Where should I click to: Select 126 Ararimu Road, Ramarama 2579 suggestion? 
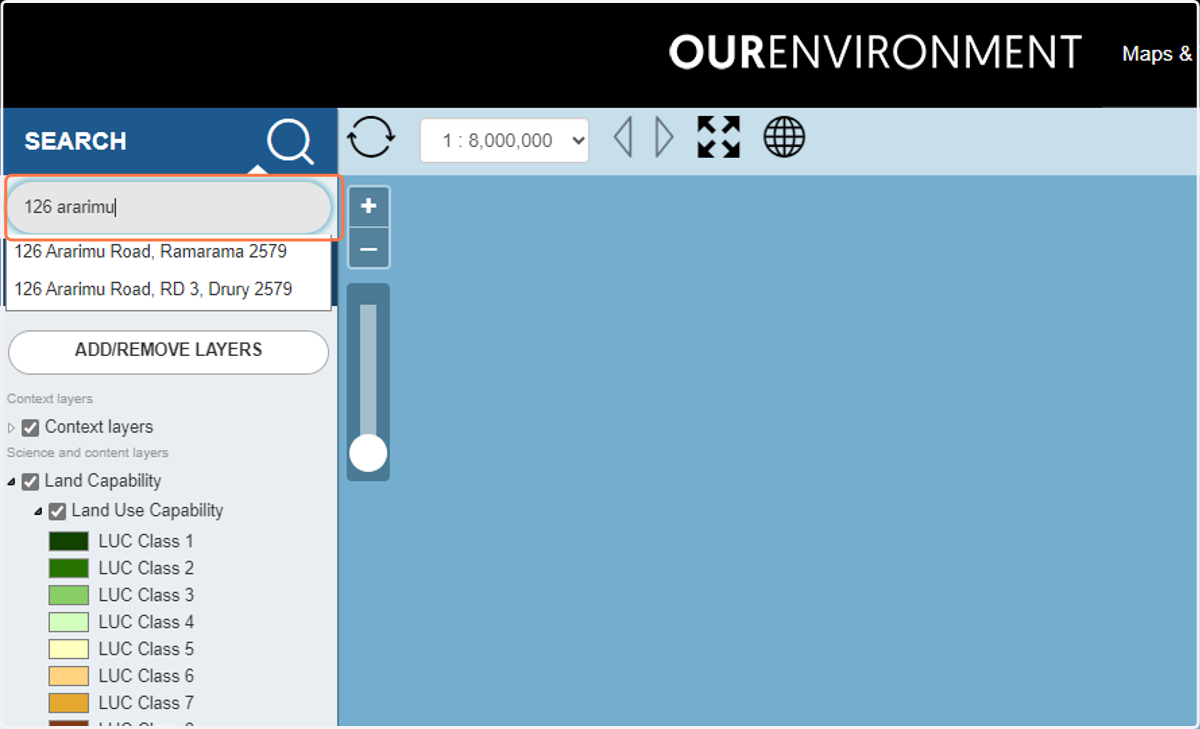click(x=151, y=252)
